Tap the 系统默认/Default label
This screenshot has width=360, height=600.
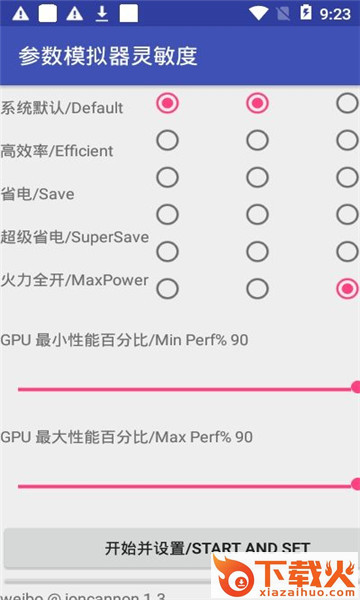tap(62, 108)
